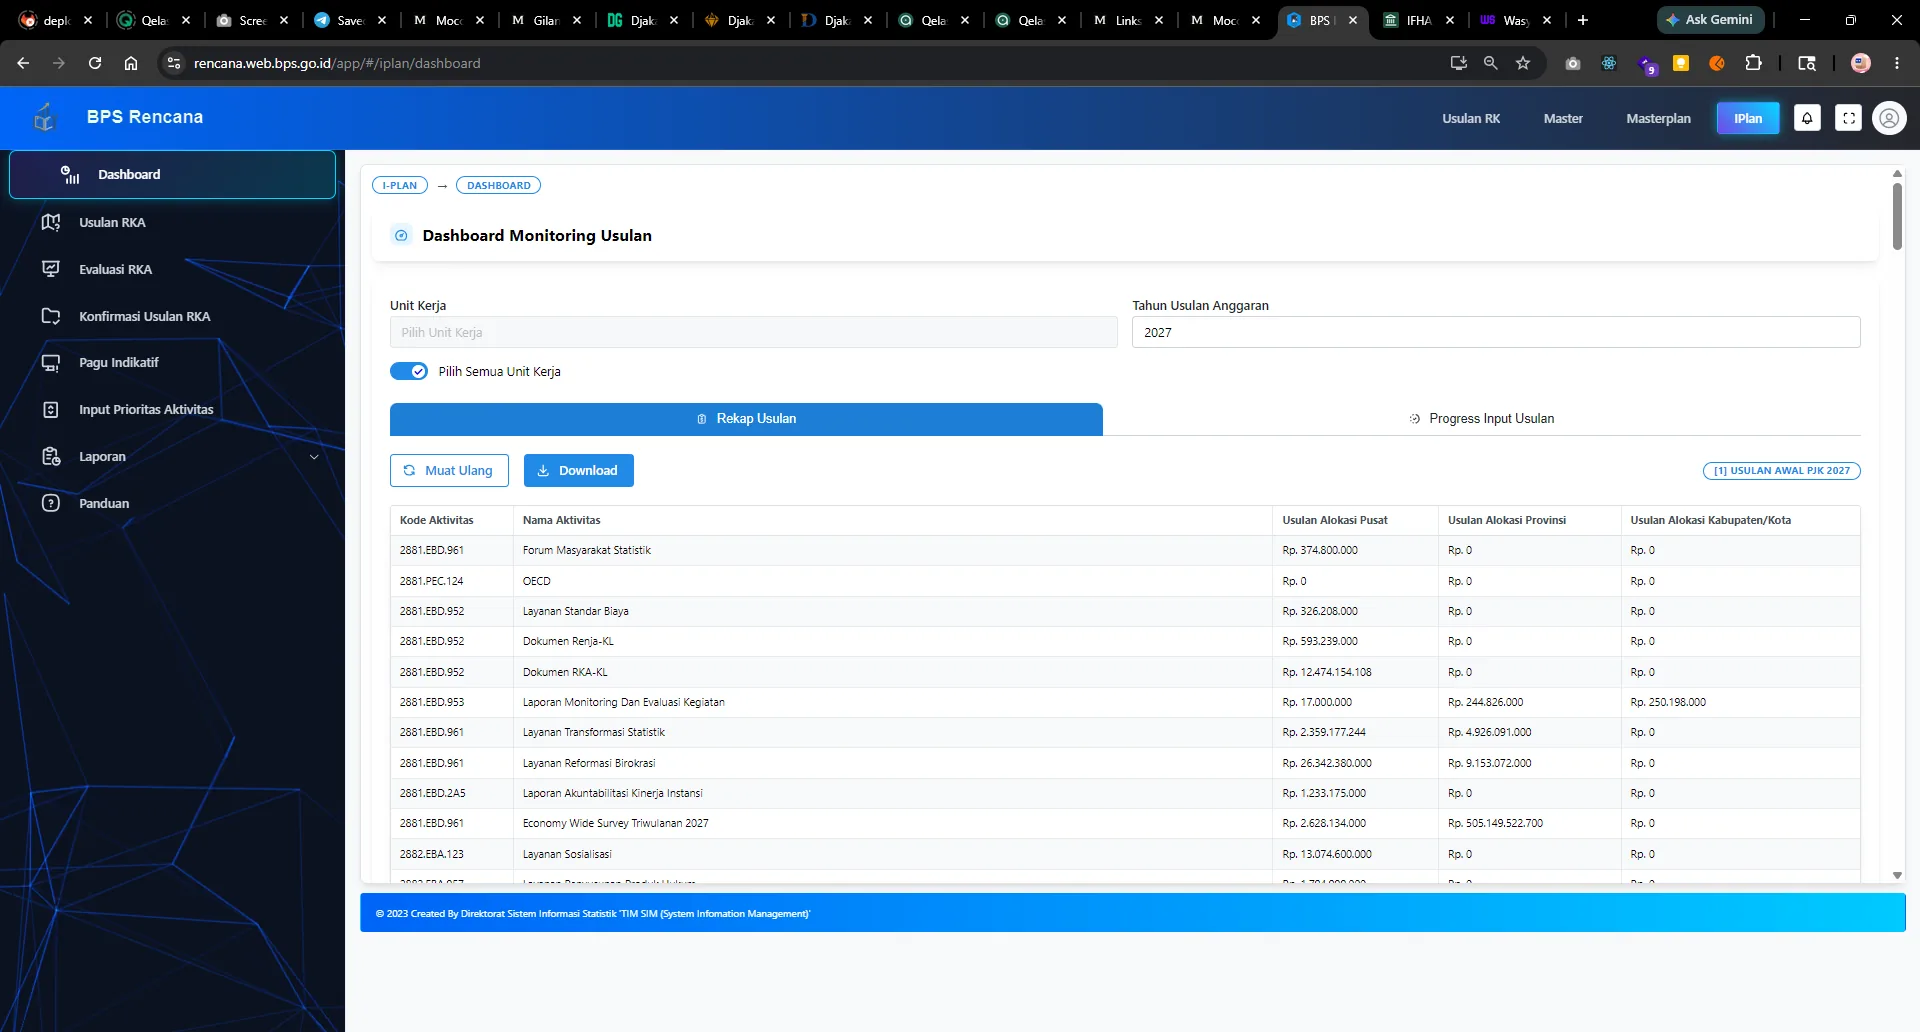This screenshot has width=1920, height=1032.
Task: Open the Dashboard sidebar item
Action: [x=172, y=174]
